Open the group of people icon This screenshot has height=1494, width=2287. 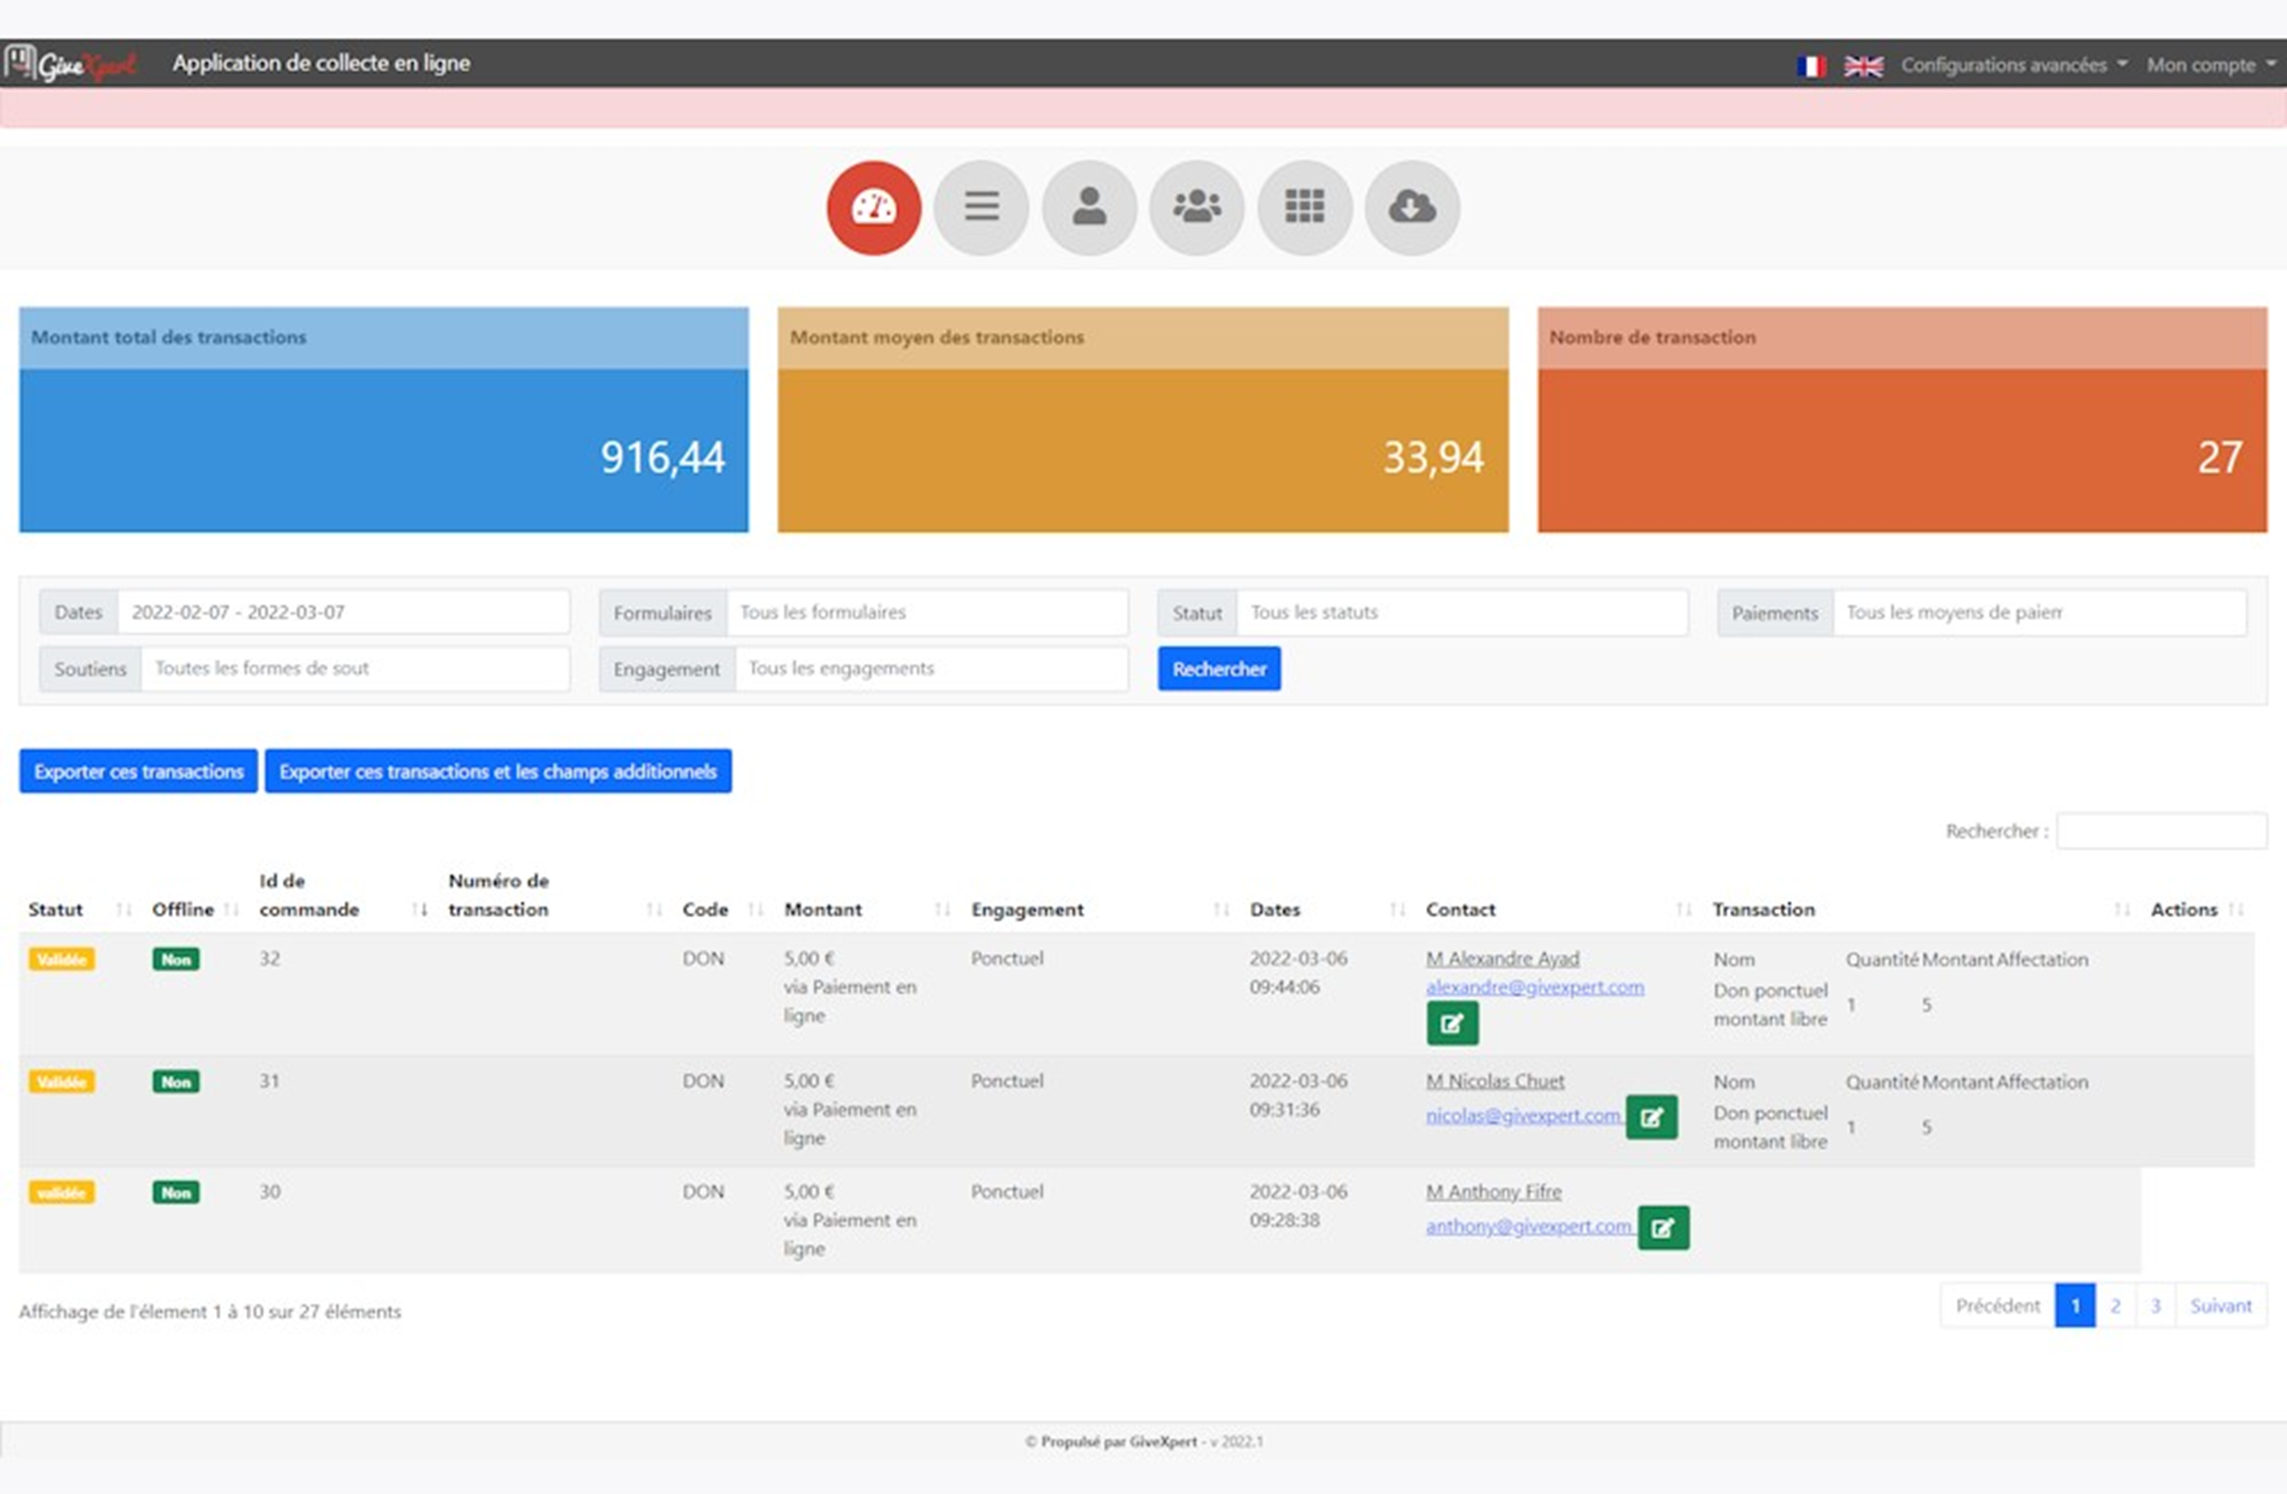[x=1196, y=208]
